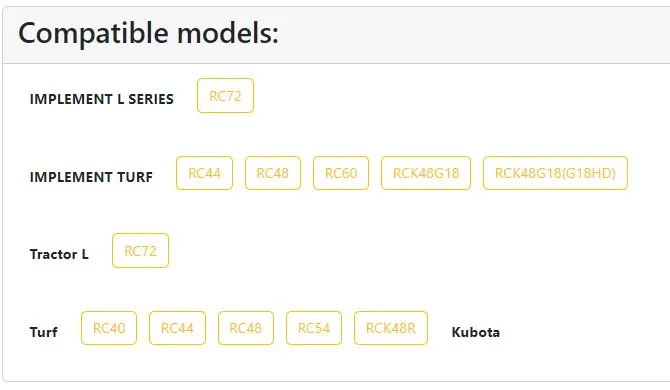Click the RC60 model tag

tap(341, 173)
